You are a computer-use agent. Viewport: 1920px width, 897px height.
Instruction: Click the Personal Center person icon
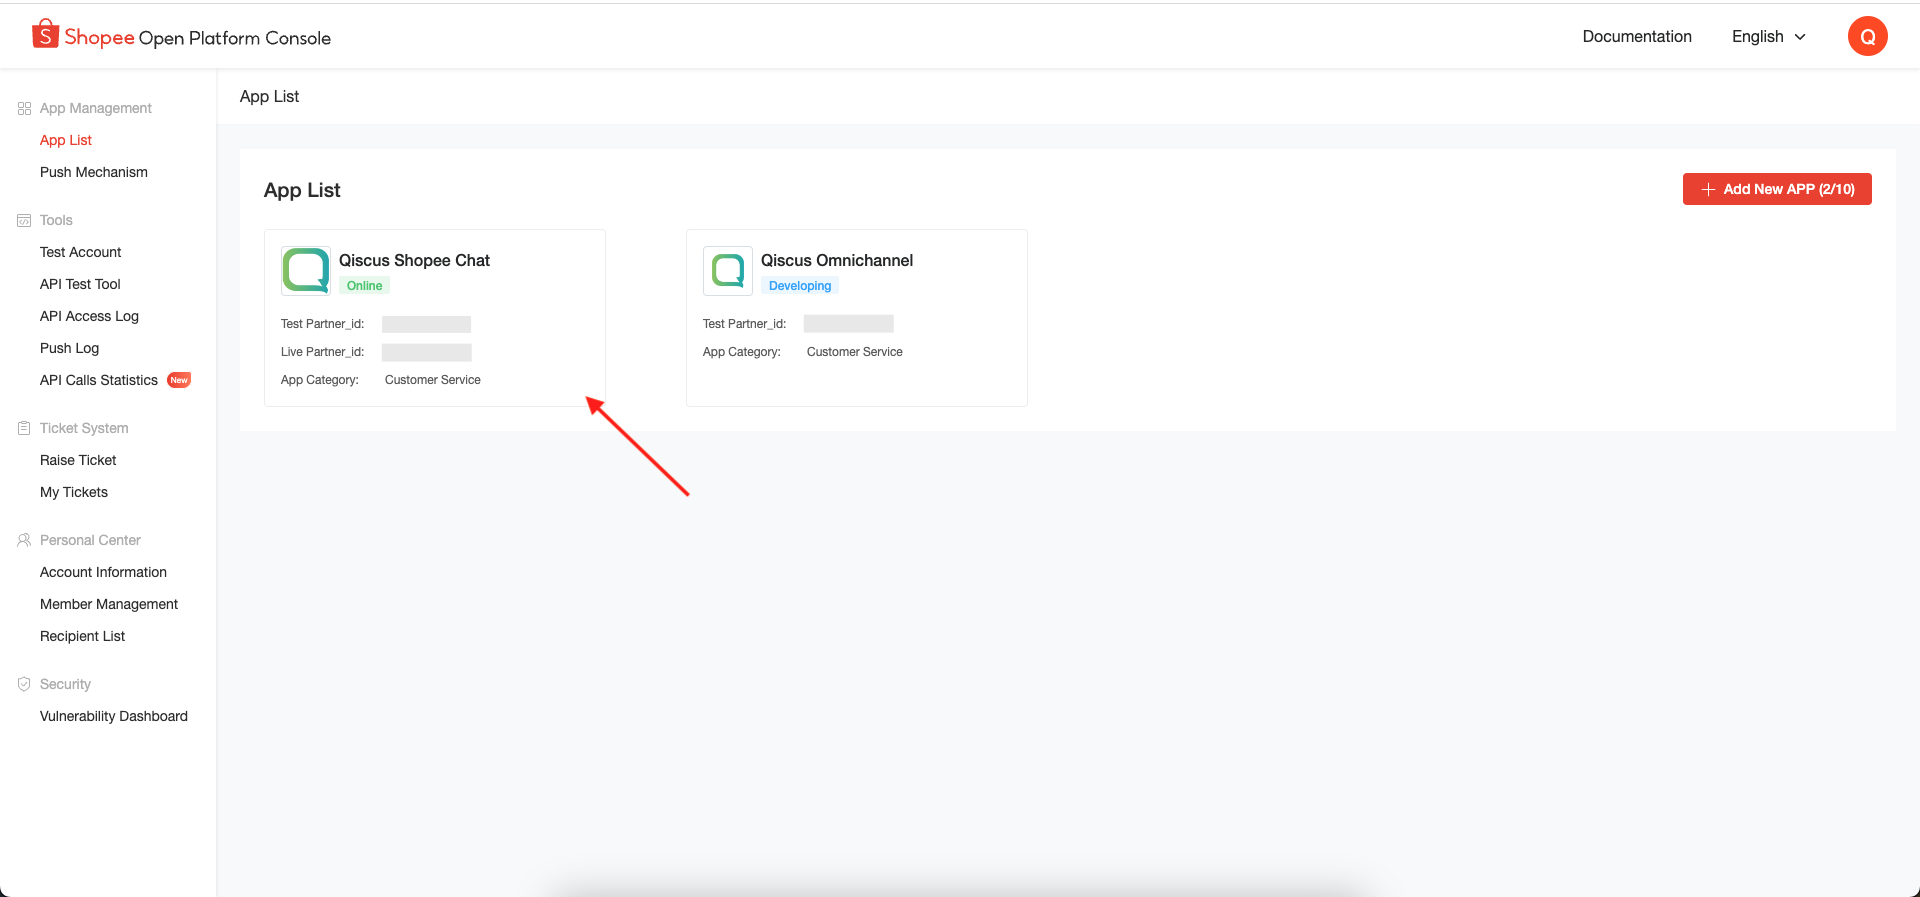pyautogui.click(x=24, y=540)
